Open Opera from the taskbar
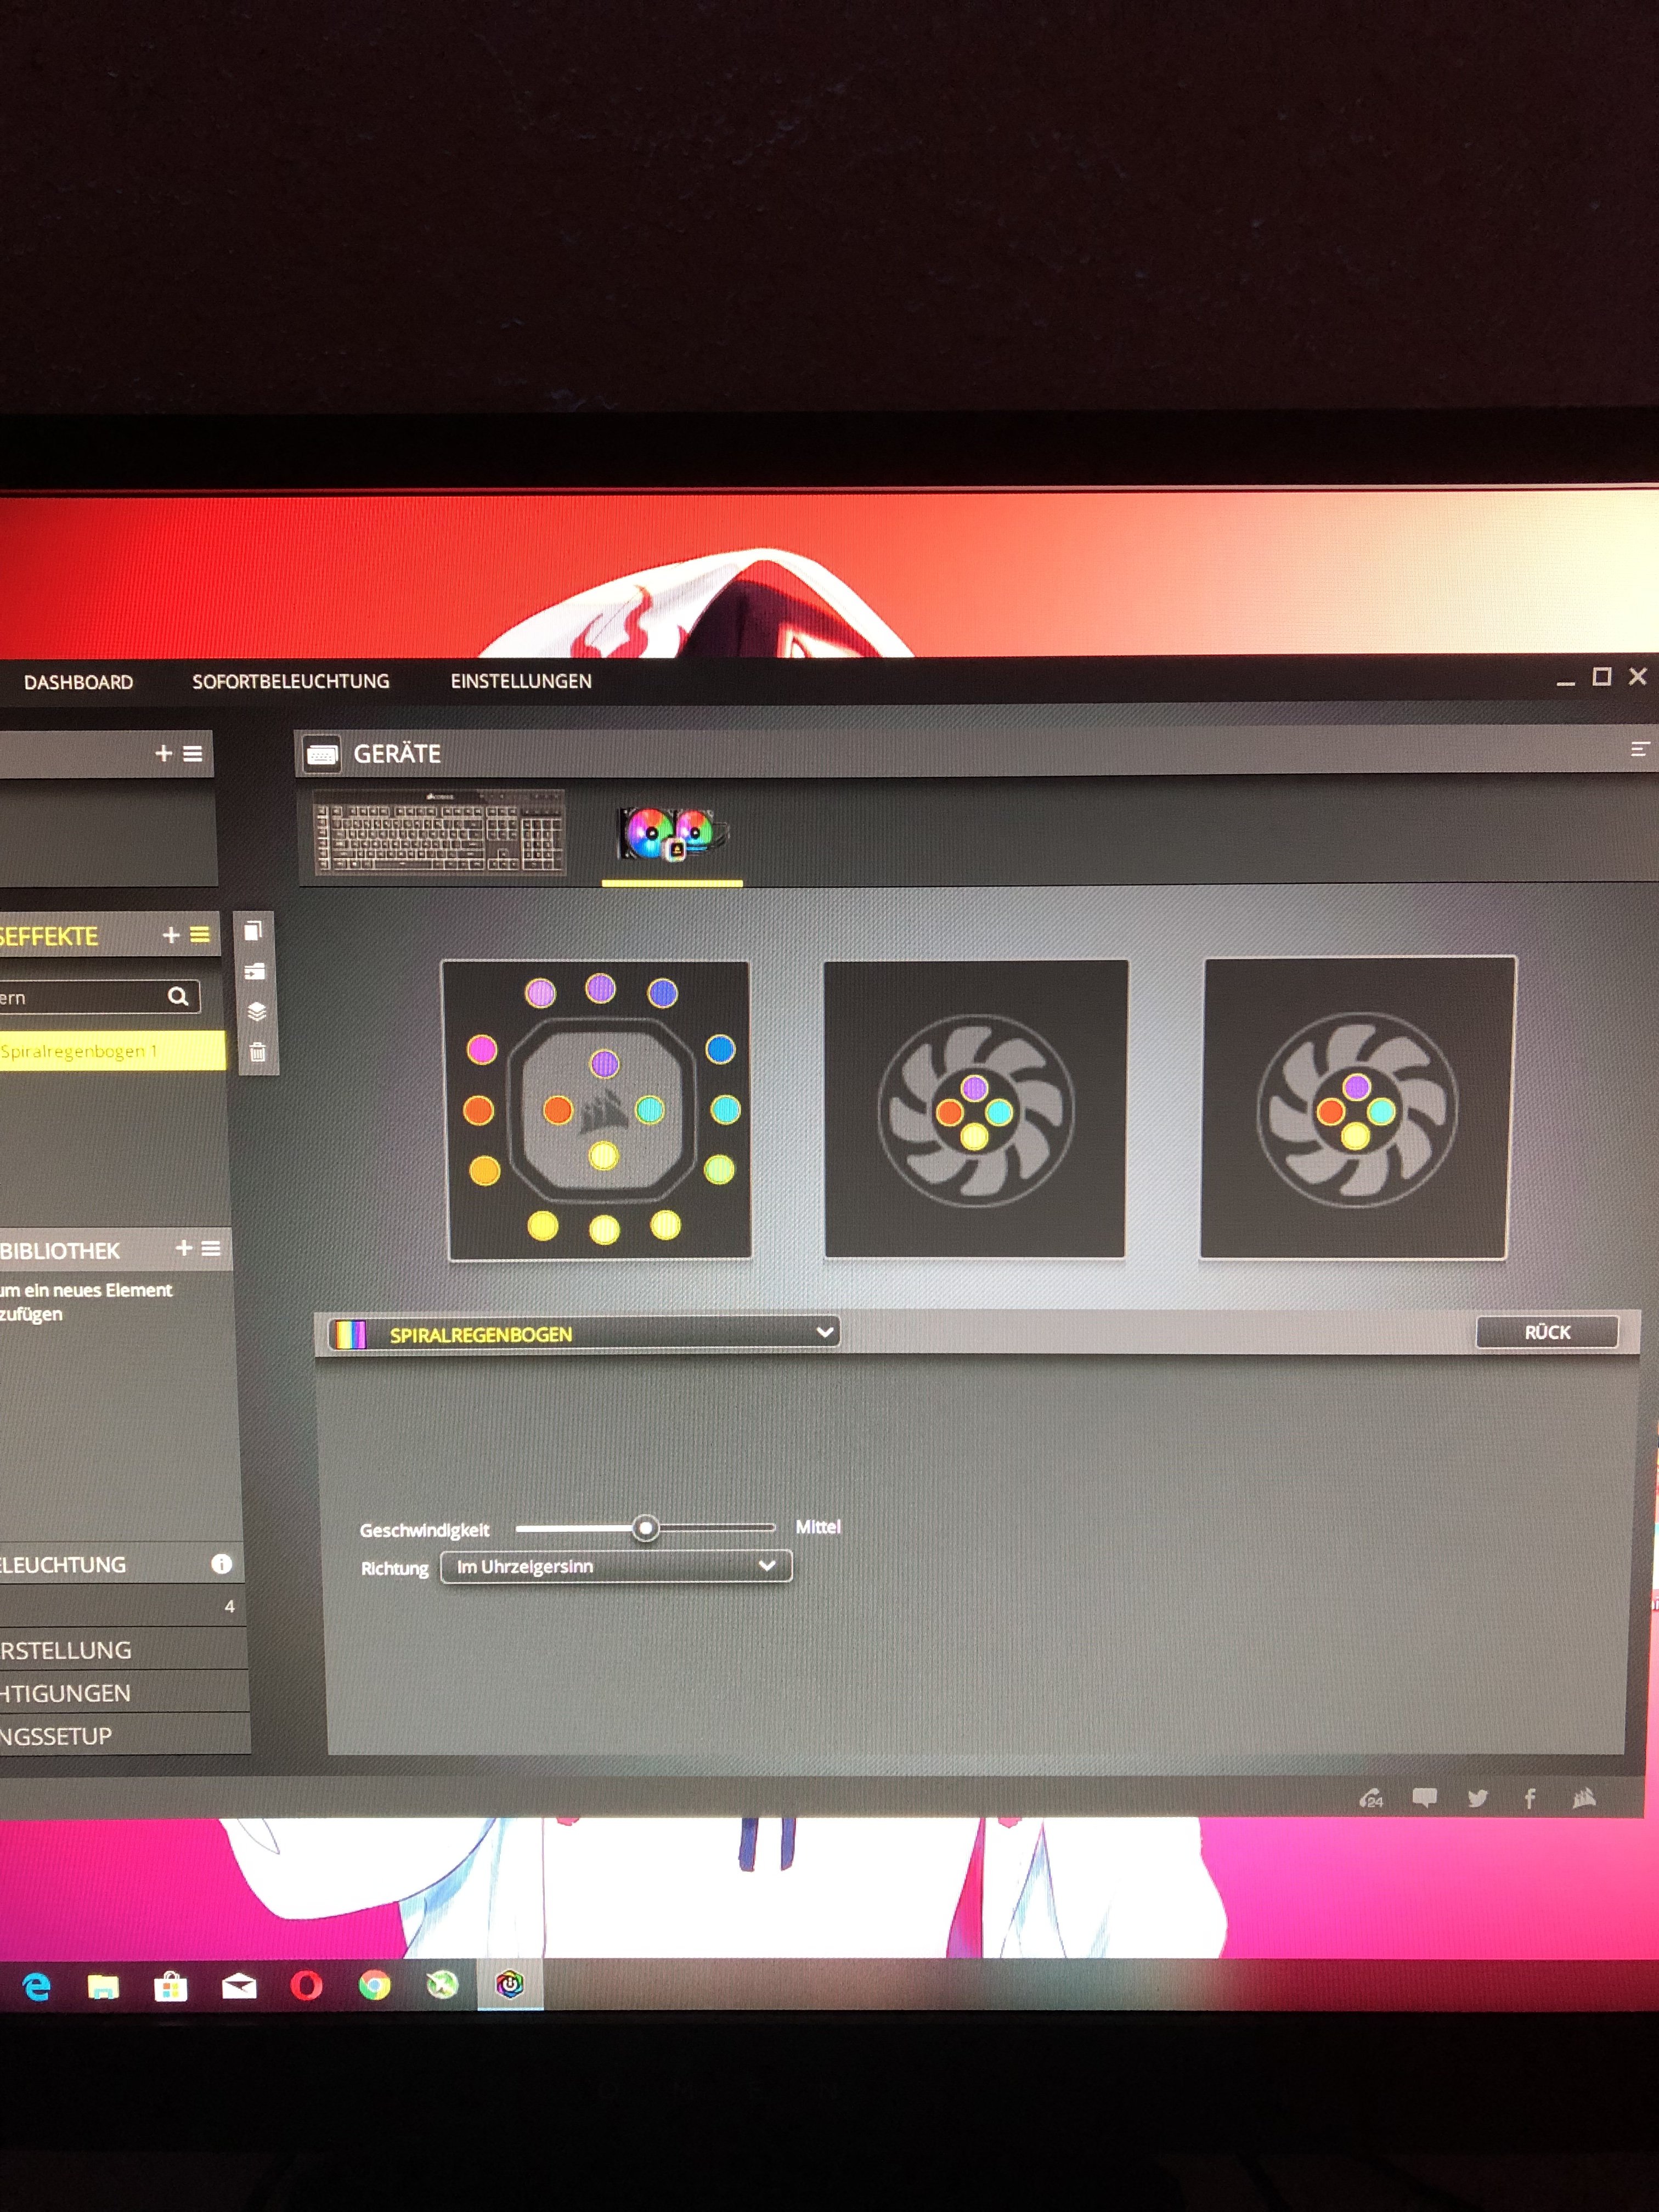This screenshot has width=1659, height=2212. tap(307, 1985)
